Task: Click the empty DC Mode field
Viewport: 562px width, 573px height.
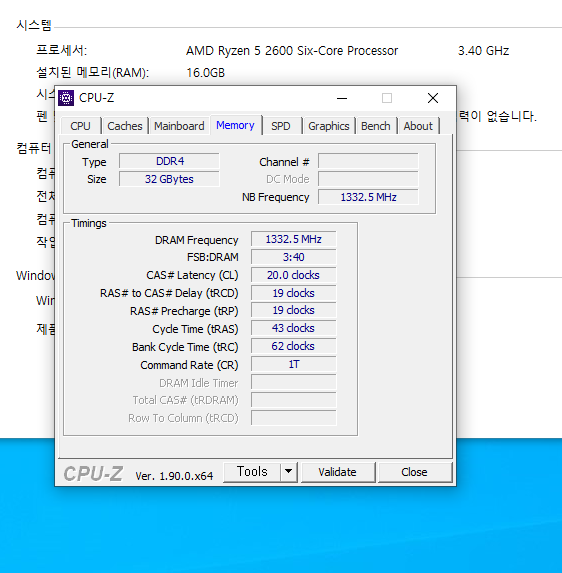Action: coord(368,179)
